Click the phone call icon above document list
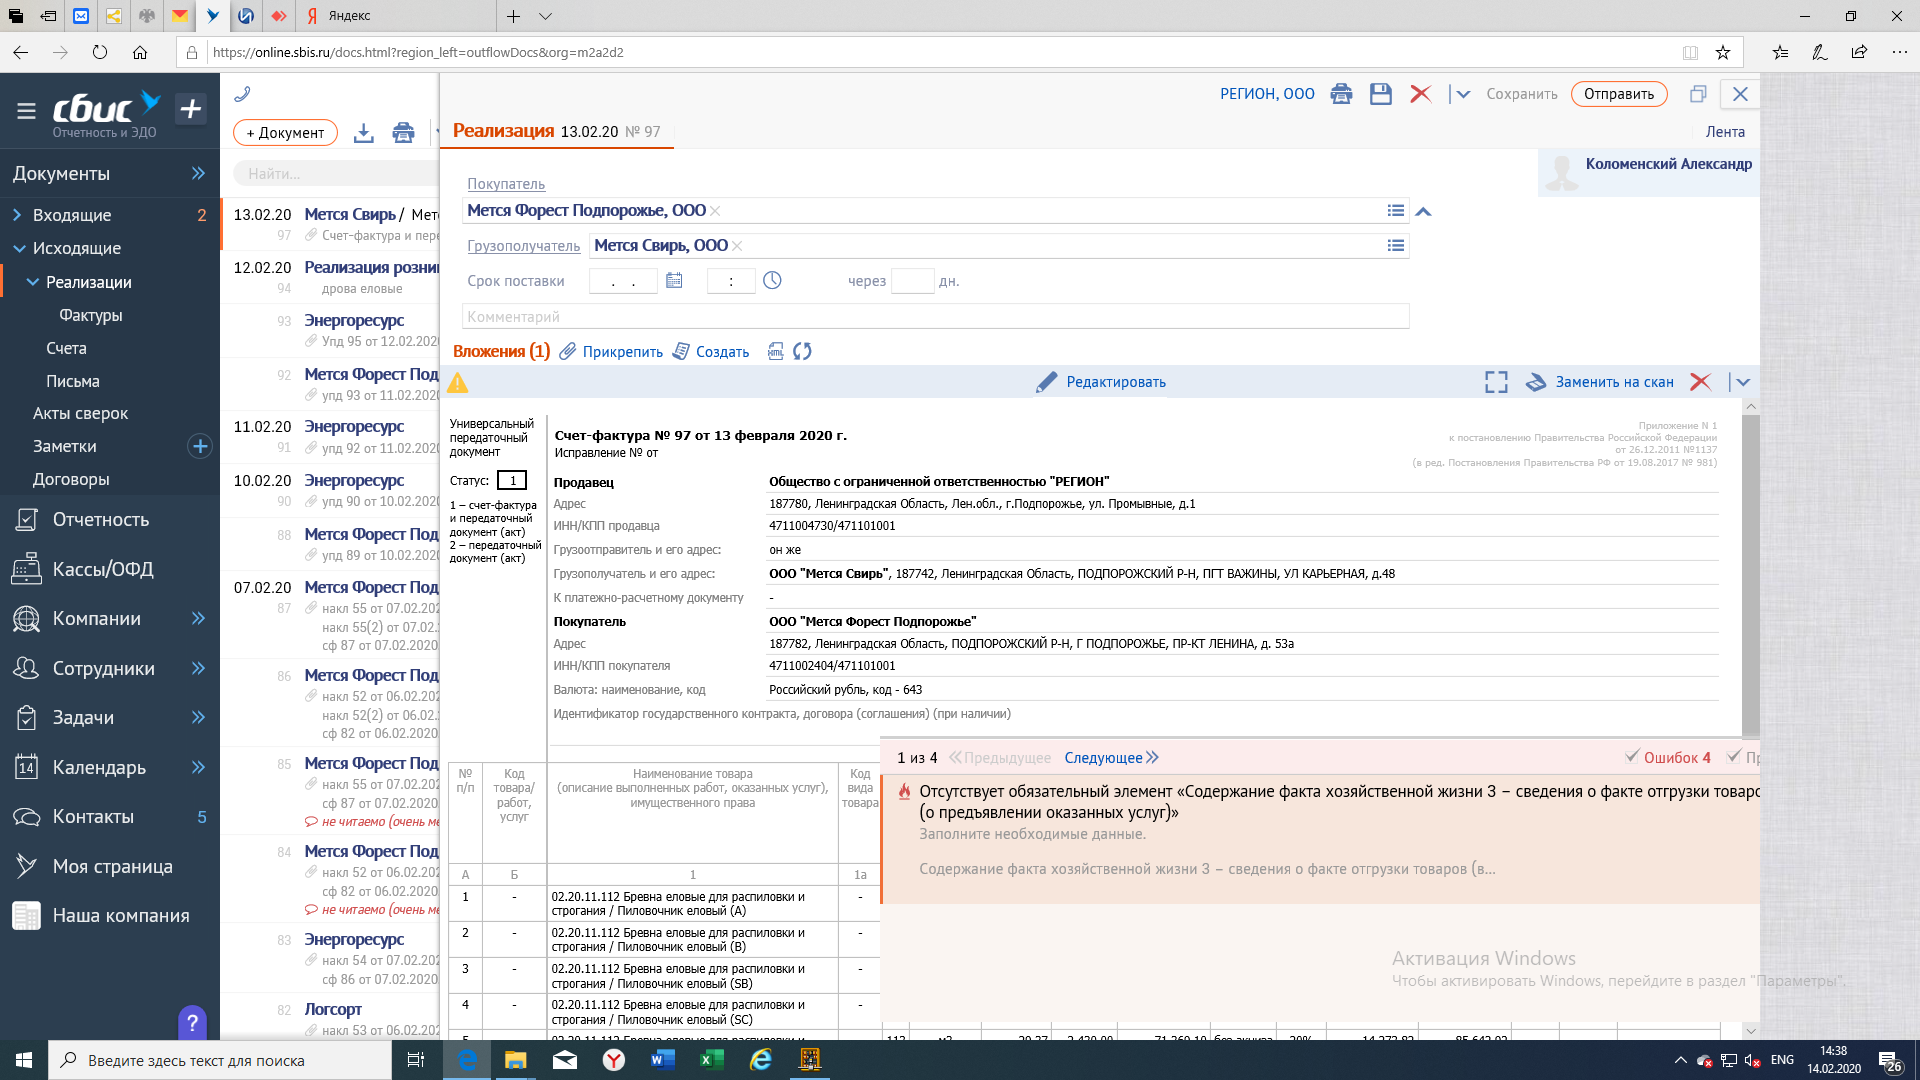This screenshot has width=1920, height=1080. click(x=242, y=94)
